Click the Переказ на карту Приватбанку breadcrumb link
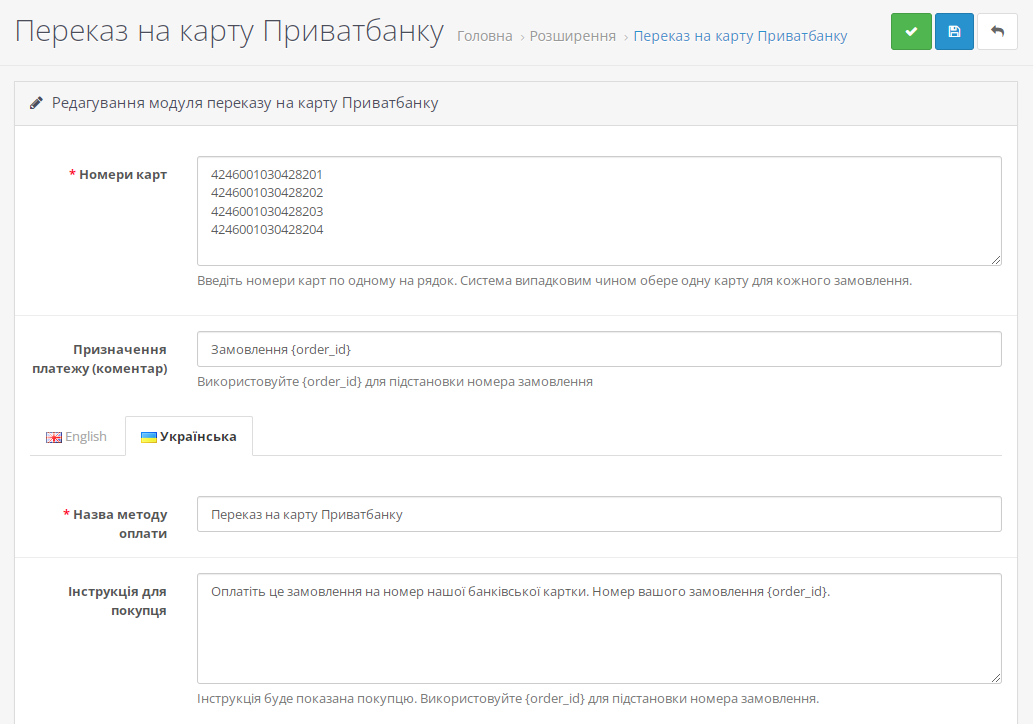Screen dimensions: 1033x724 [x=740, y=36]
